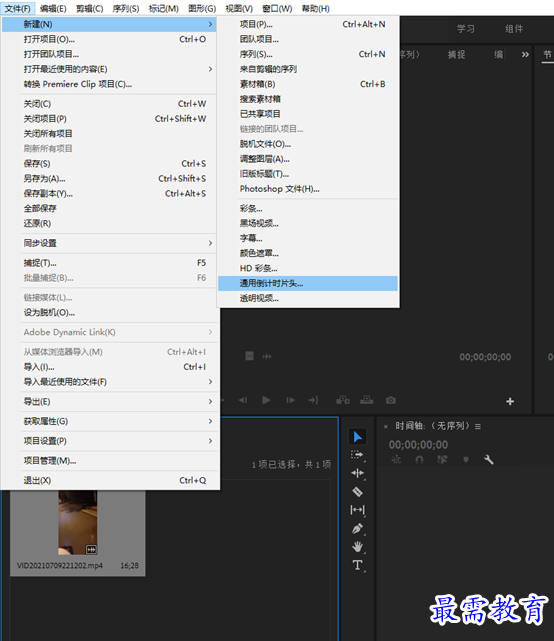Expand the 获取属性(G) submenu
Screen dimensions: 554x641
point(110,421)
